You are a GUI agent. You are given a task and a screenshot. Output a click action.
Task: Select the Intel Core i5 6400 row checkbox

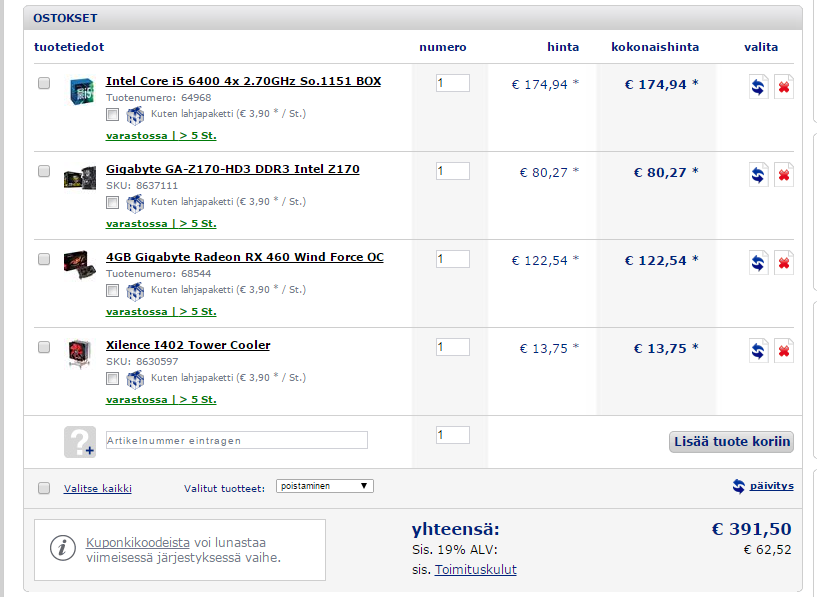tap(44, 83)
